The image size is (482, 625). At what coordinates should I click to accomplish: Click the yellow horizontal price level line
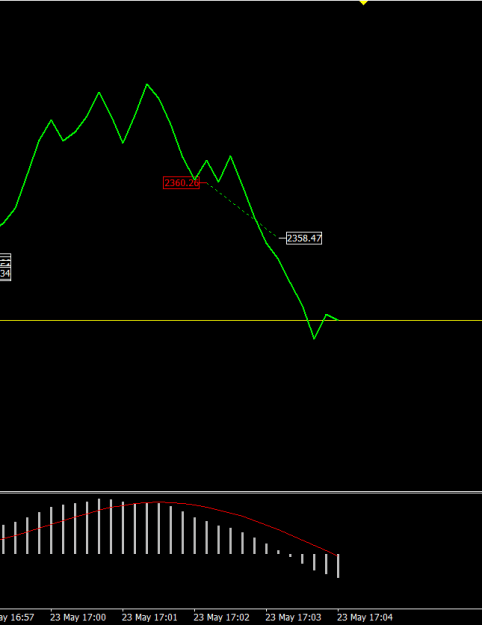(x=241, y=320)
